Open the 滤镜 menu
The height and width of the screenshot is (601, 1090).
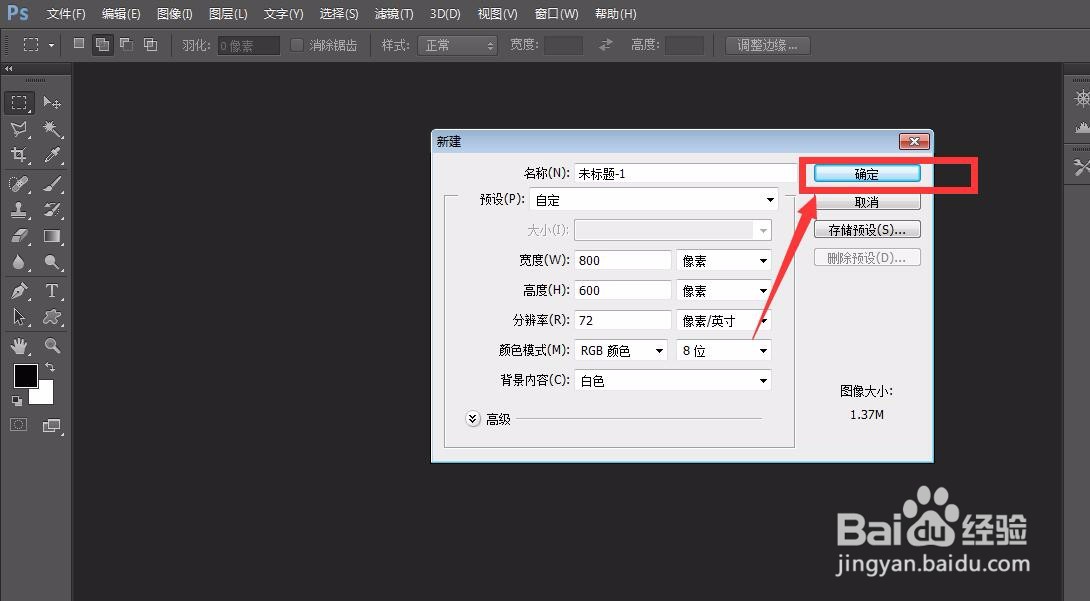(393, 13)
